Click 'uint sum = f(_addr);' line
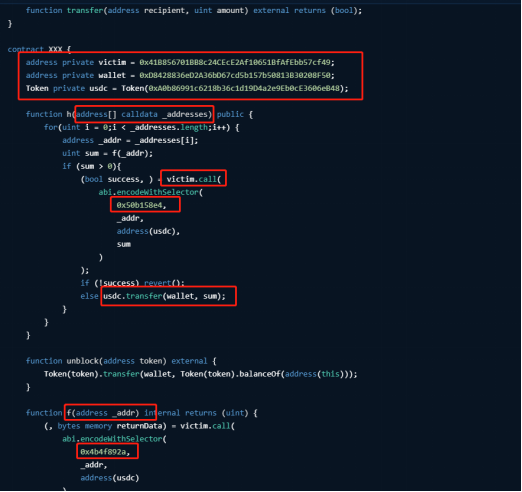Image resolution: width=522 pixels, height=492 pixels. [x=107, y=153]
